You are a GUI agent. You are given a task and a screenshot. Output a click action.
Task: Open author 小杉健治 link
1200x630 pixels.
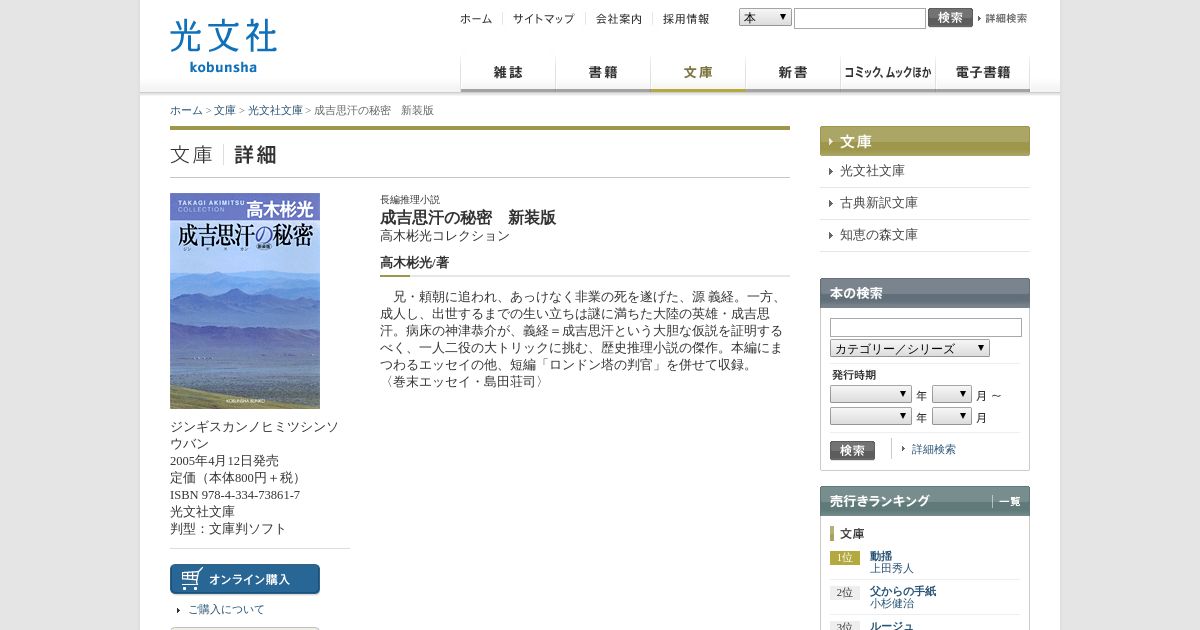tap(892, 603)
